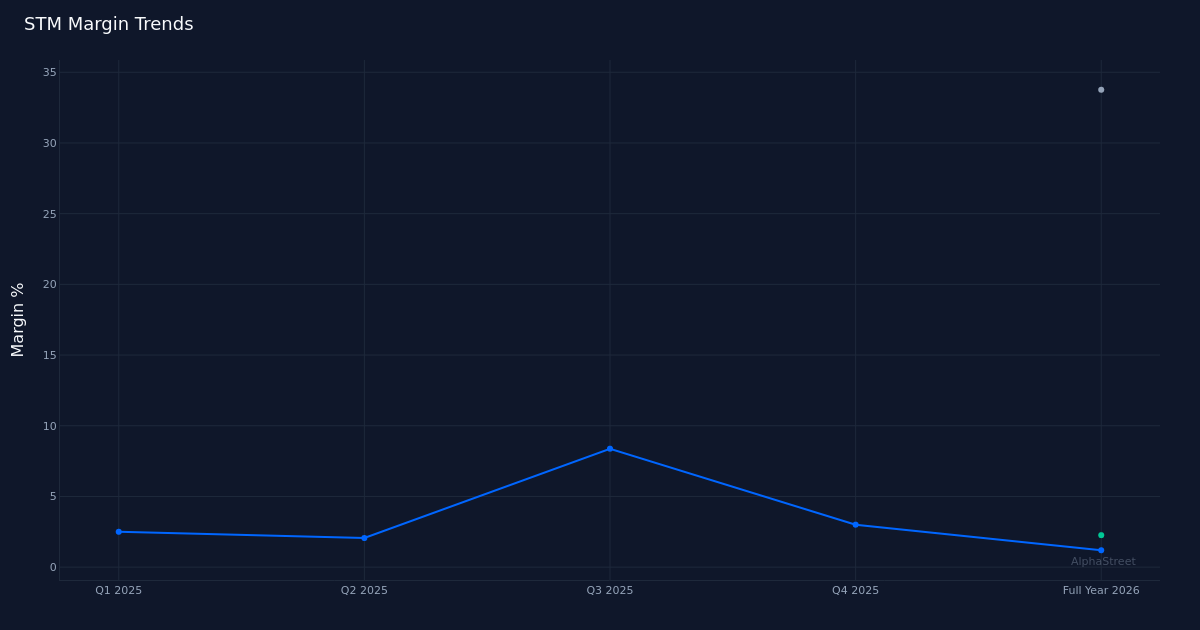Click the green data point above Full Year 2026

[x=1101, y=534]
